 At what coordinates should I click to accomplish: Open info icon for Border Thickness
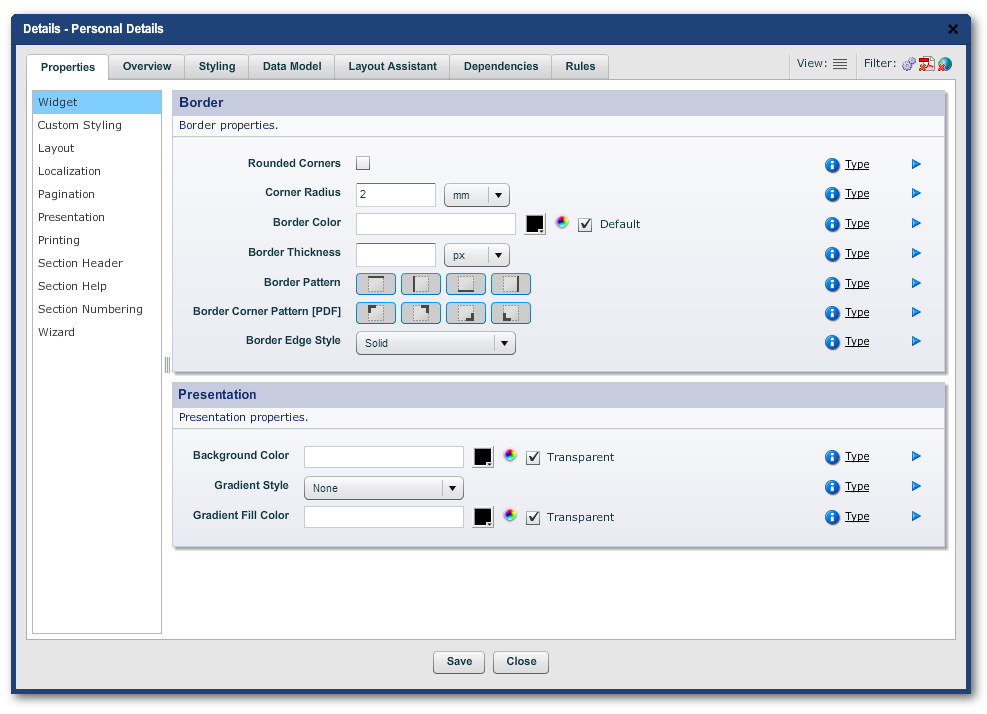click(x=832, y=254)
